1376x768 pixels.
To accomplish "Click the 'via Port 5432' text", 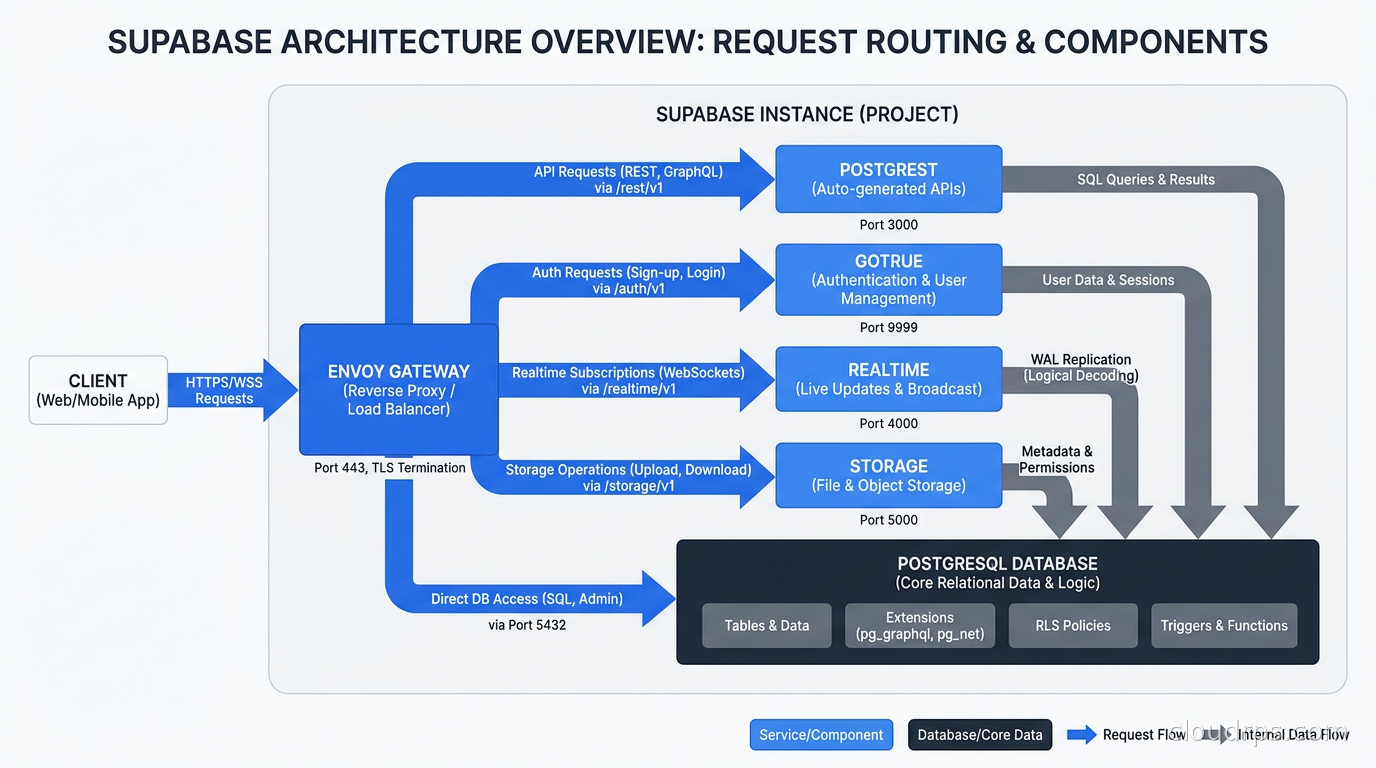I will click(x=527, y=625).
